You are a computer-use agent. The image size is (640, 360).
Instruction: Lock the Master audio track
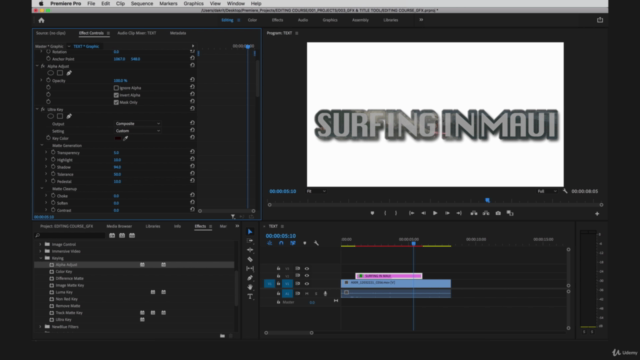pyautogui.click(x=278, y=302)
